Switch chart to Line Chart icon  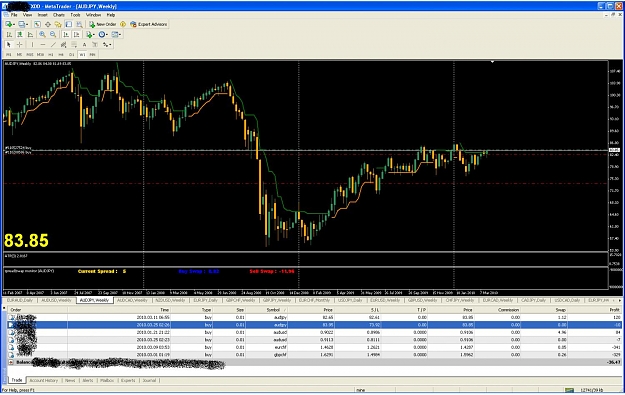point(30,35)
